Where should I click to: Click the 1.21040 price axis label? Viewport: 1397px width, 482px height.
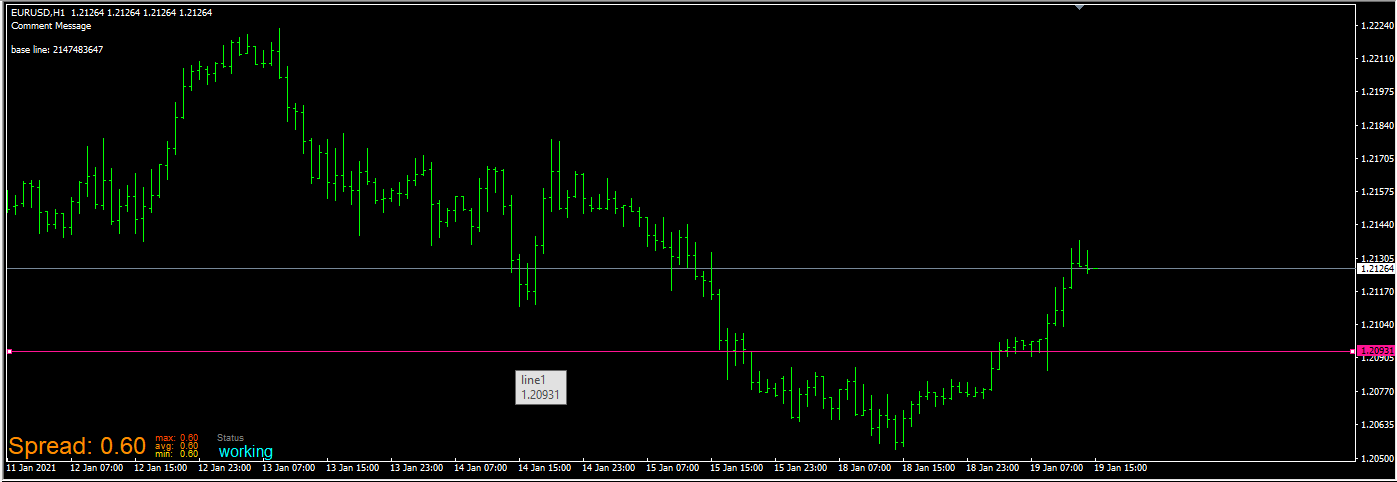(1376, 325)
